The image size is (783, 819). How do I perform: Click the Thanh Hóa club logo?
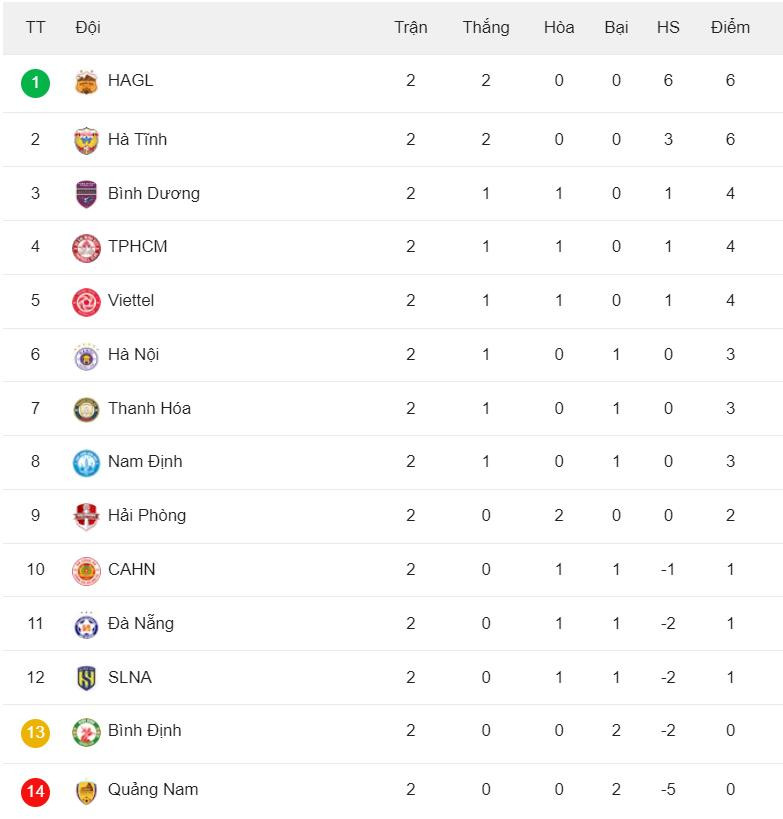(x=86, y=409)
